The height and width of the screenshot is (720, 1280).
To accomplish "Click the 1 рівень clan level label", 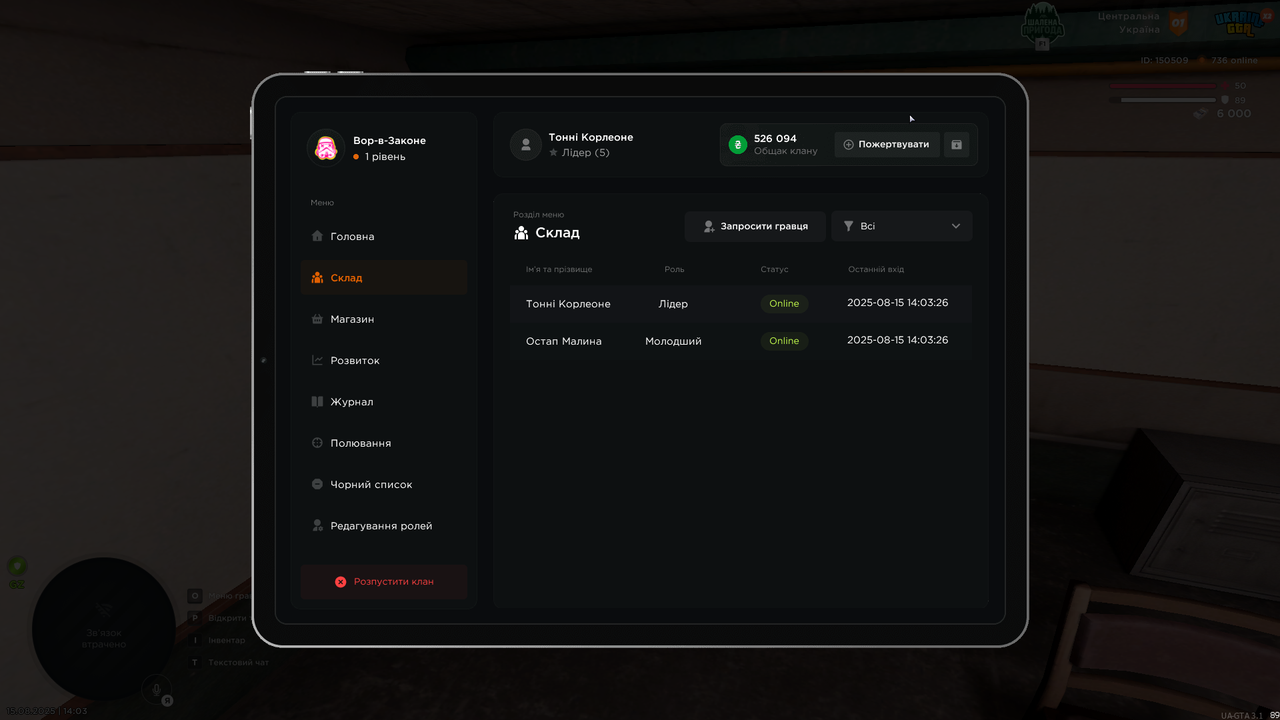I will 385,157.
